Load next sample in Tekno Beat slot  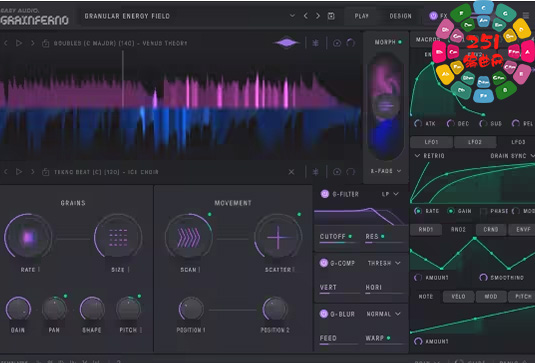32,172
